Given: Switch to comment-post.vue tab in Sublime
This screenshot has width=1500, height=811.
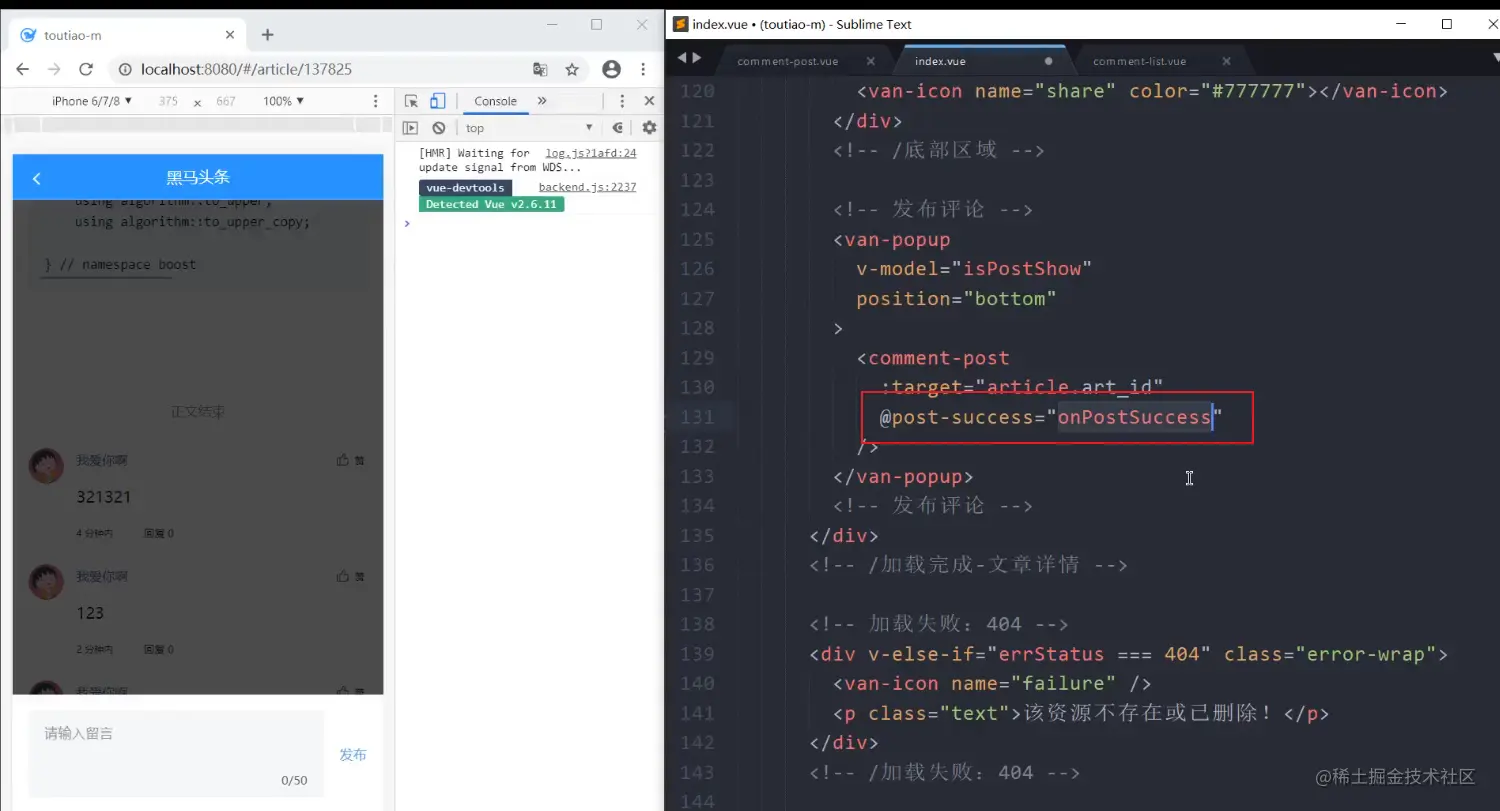Looking at the screenshot, I should coord(788,61).
